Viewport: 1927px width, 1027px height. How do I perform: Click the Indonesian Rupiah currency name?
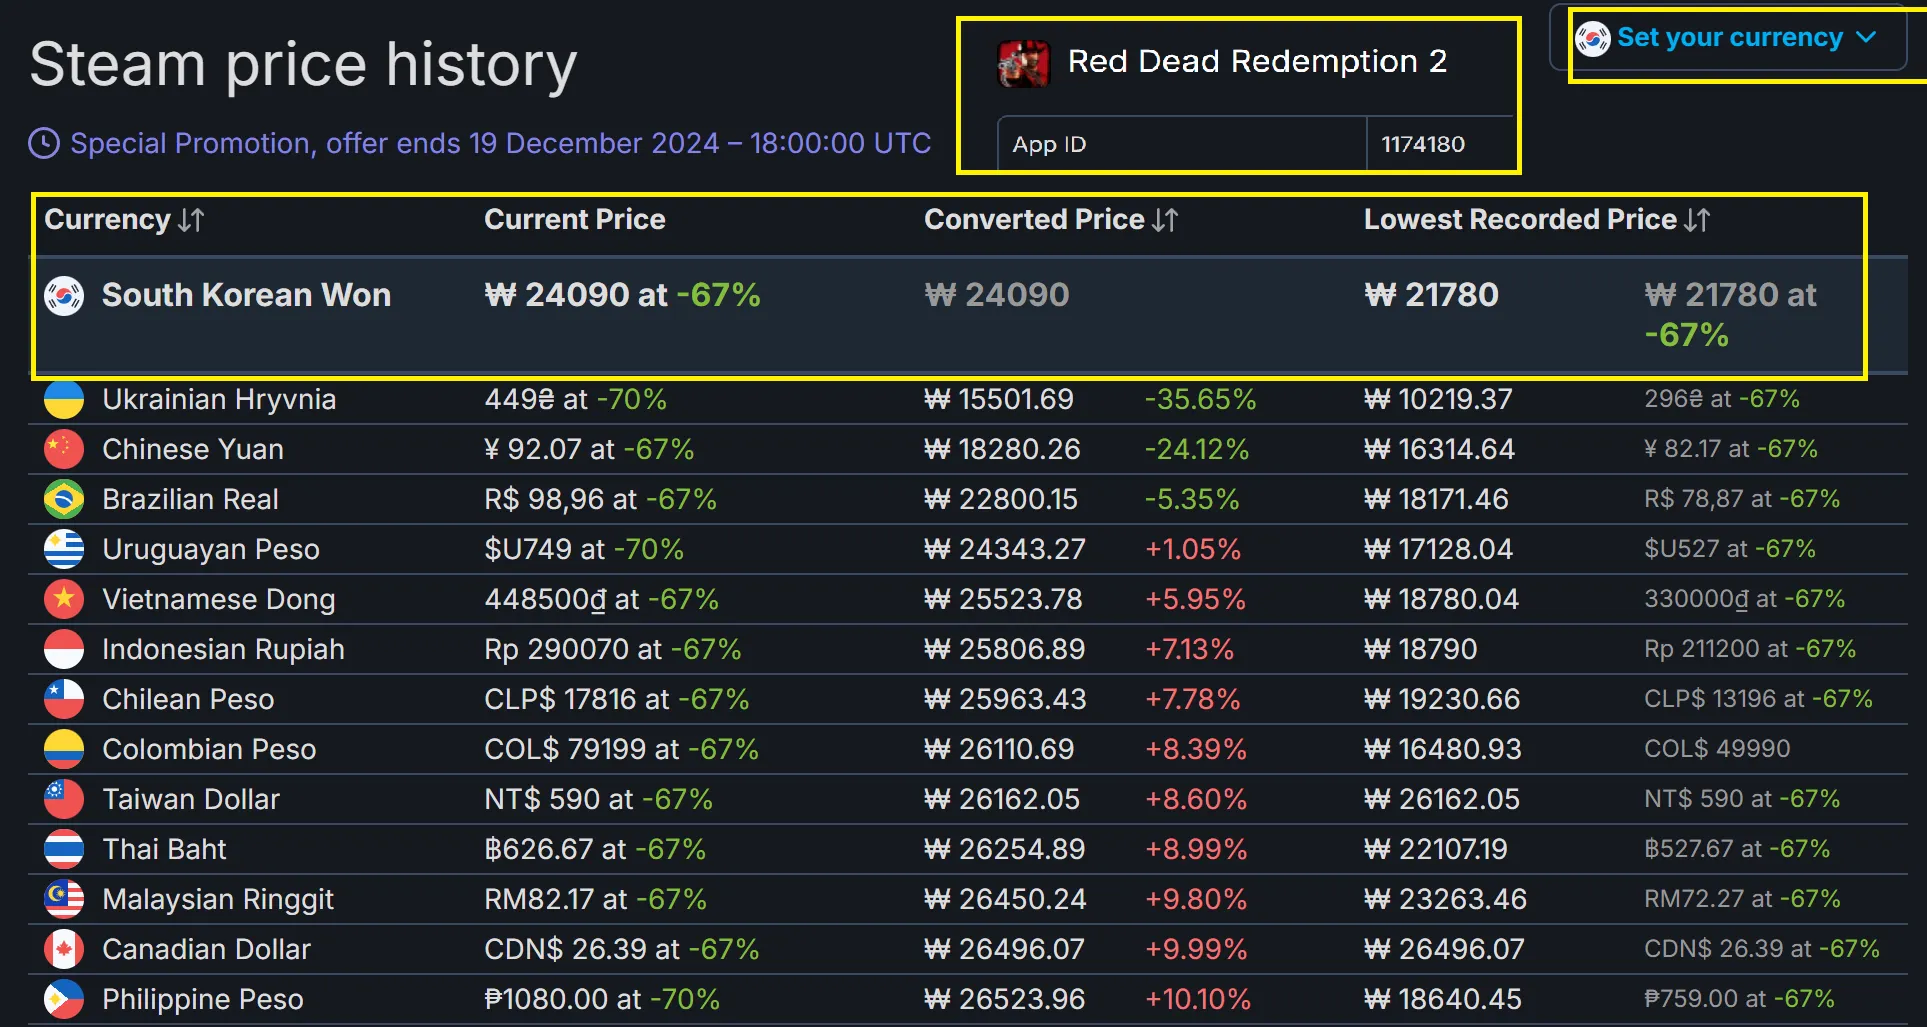223,649
